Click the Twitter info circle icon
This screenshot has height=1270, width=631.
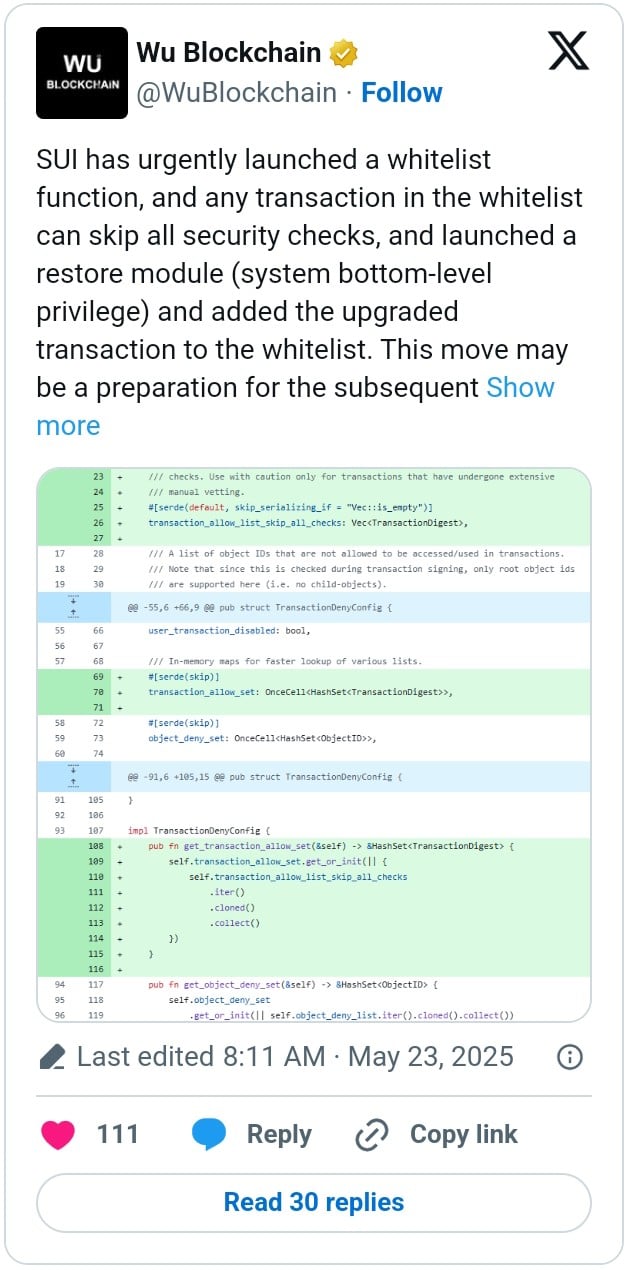tap(570, 1057)
